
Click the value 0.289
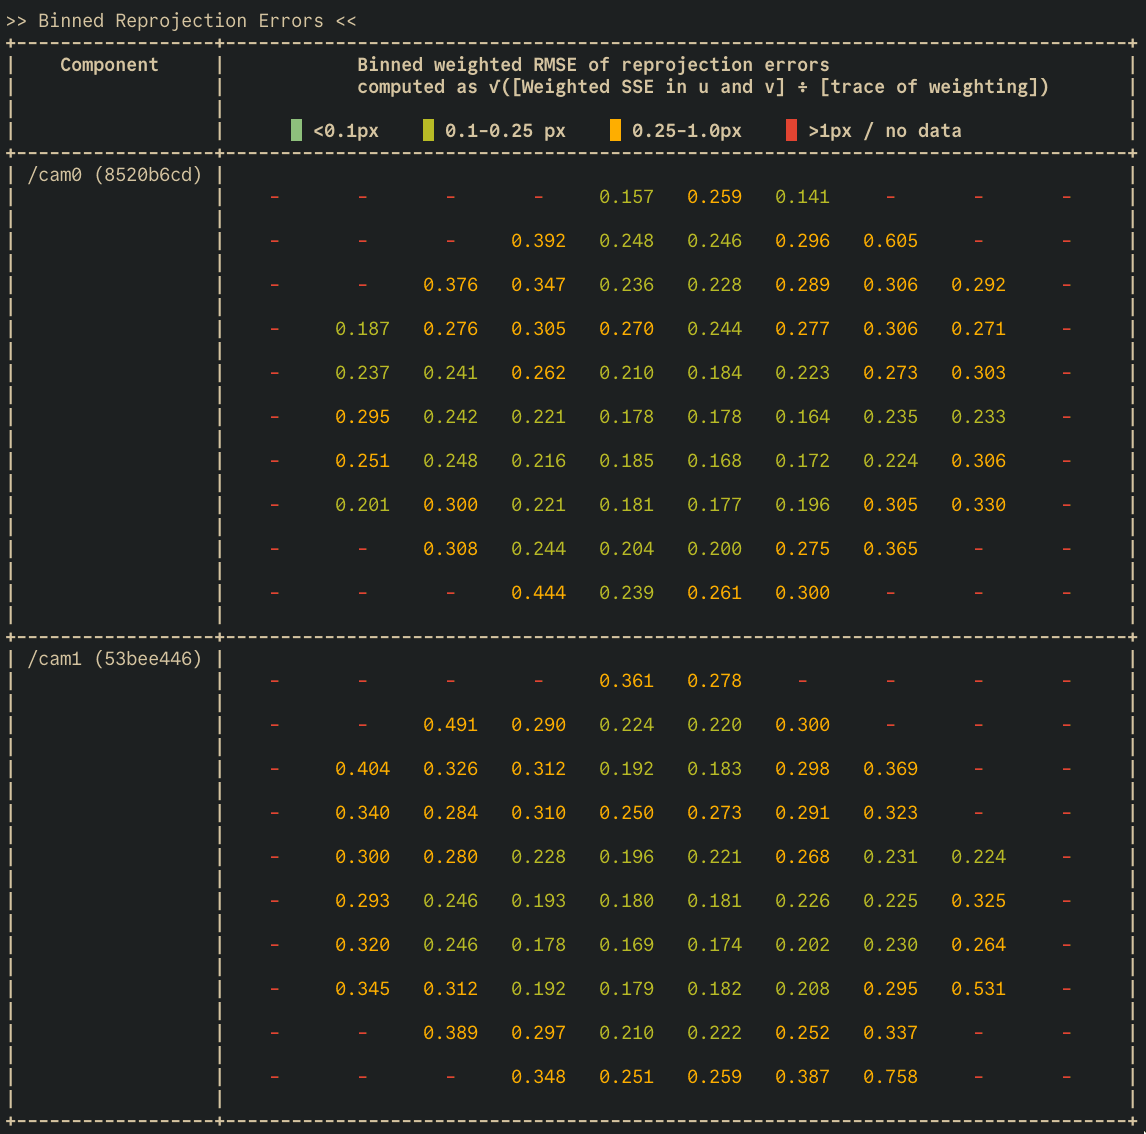click(802, 285)
